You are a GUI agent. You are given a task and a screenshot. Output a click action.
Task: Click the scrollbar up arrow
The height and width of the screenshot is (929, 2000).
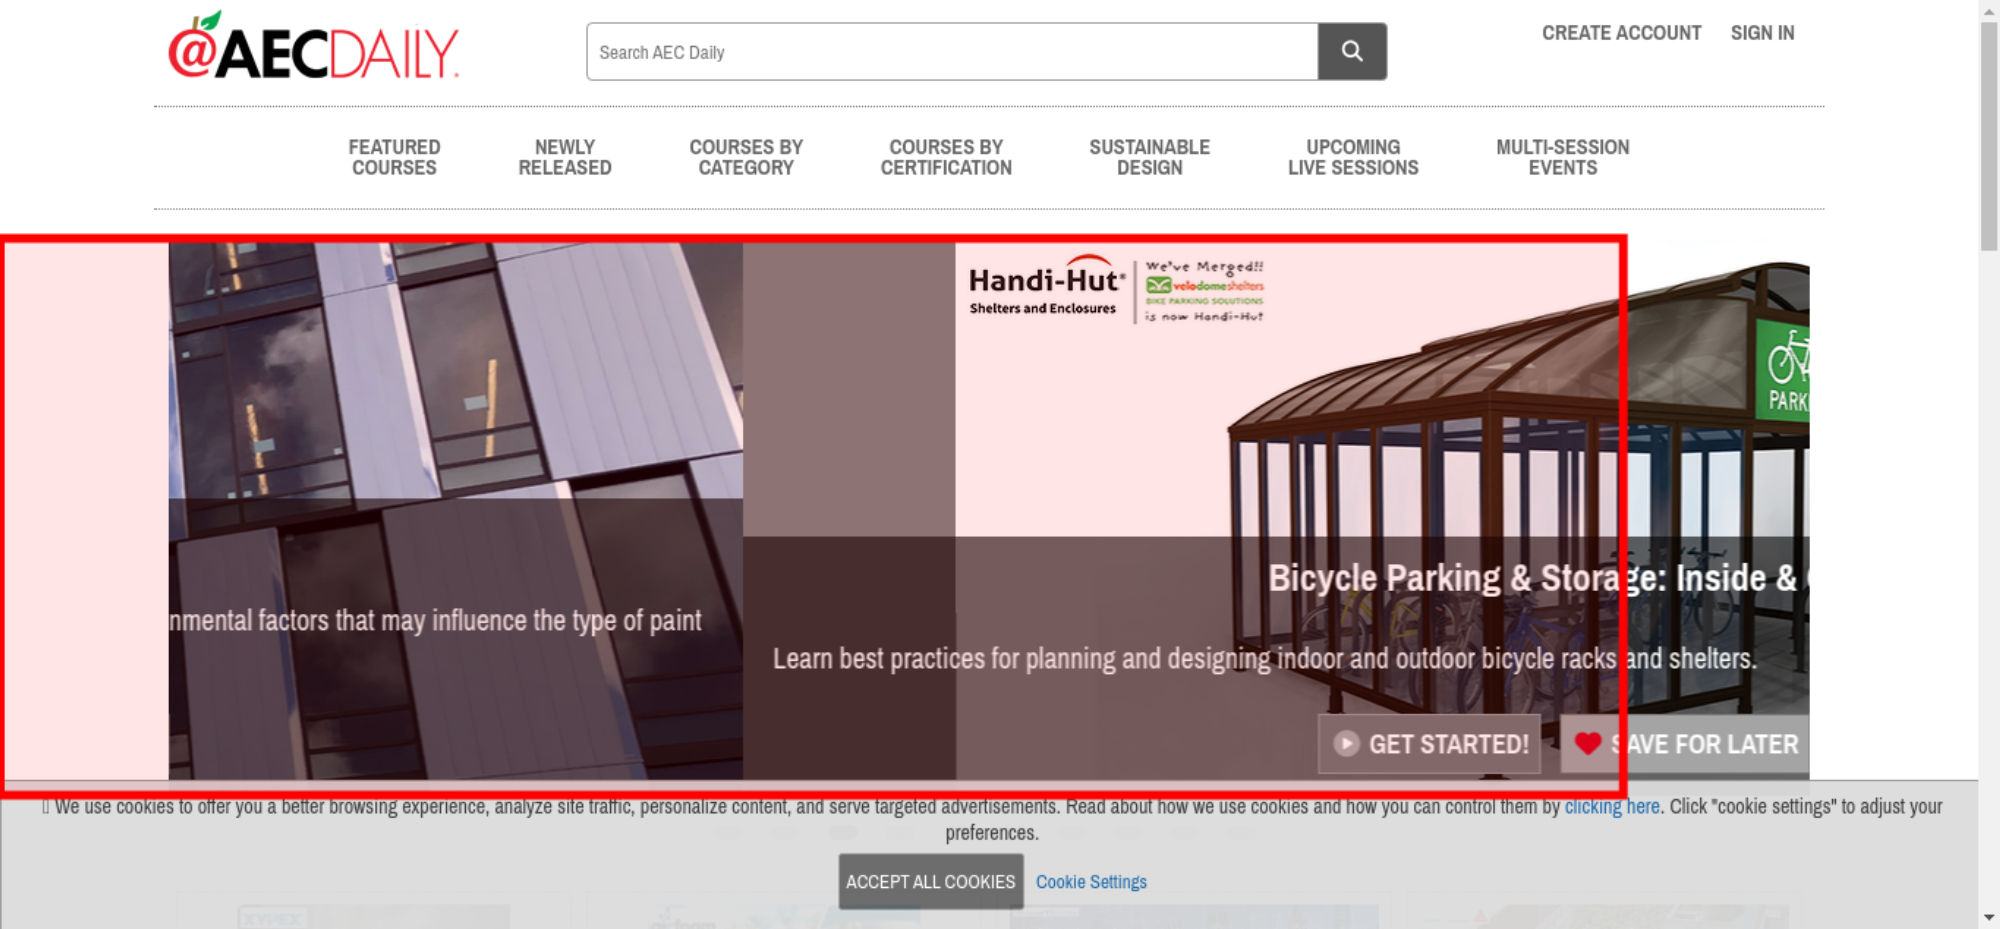[x=1988, y=9]
